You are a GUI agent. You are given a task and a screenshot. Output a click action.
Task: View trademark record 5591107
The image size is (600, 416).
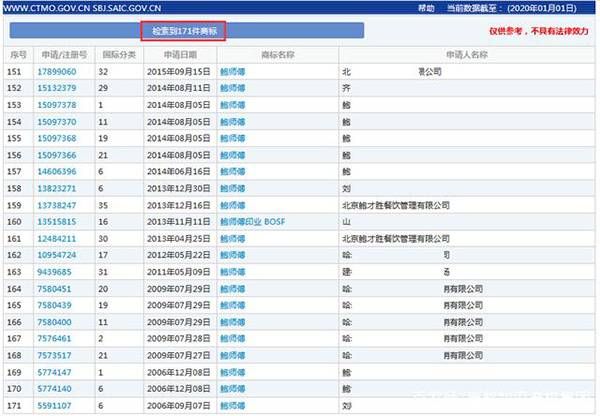tap(55, 405)
